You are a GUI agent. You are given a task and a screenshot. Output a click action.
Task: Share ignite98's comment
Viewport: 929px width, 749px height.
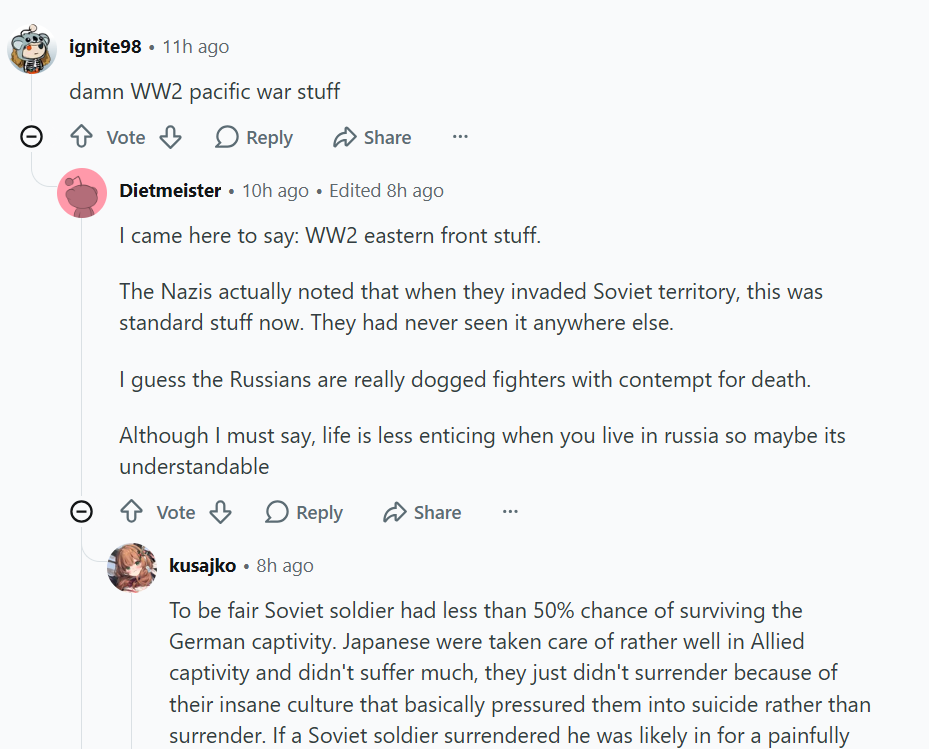point(372,137)
